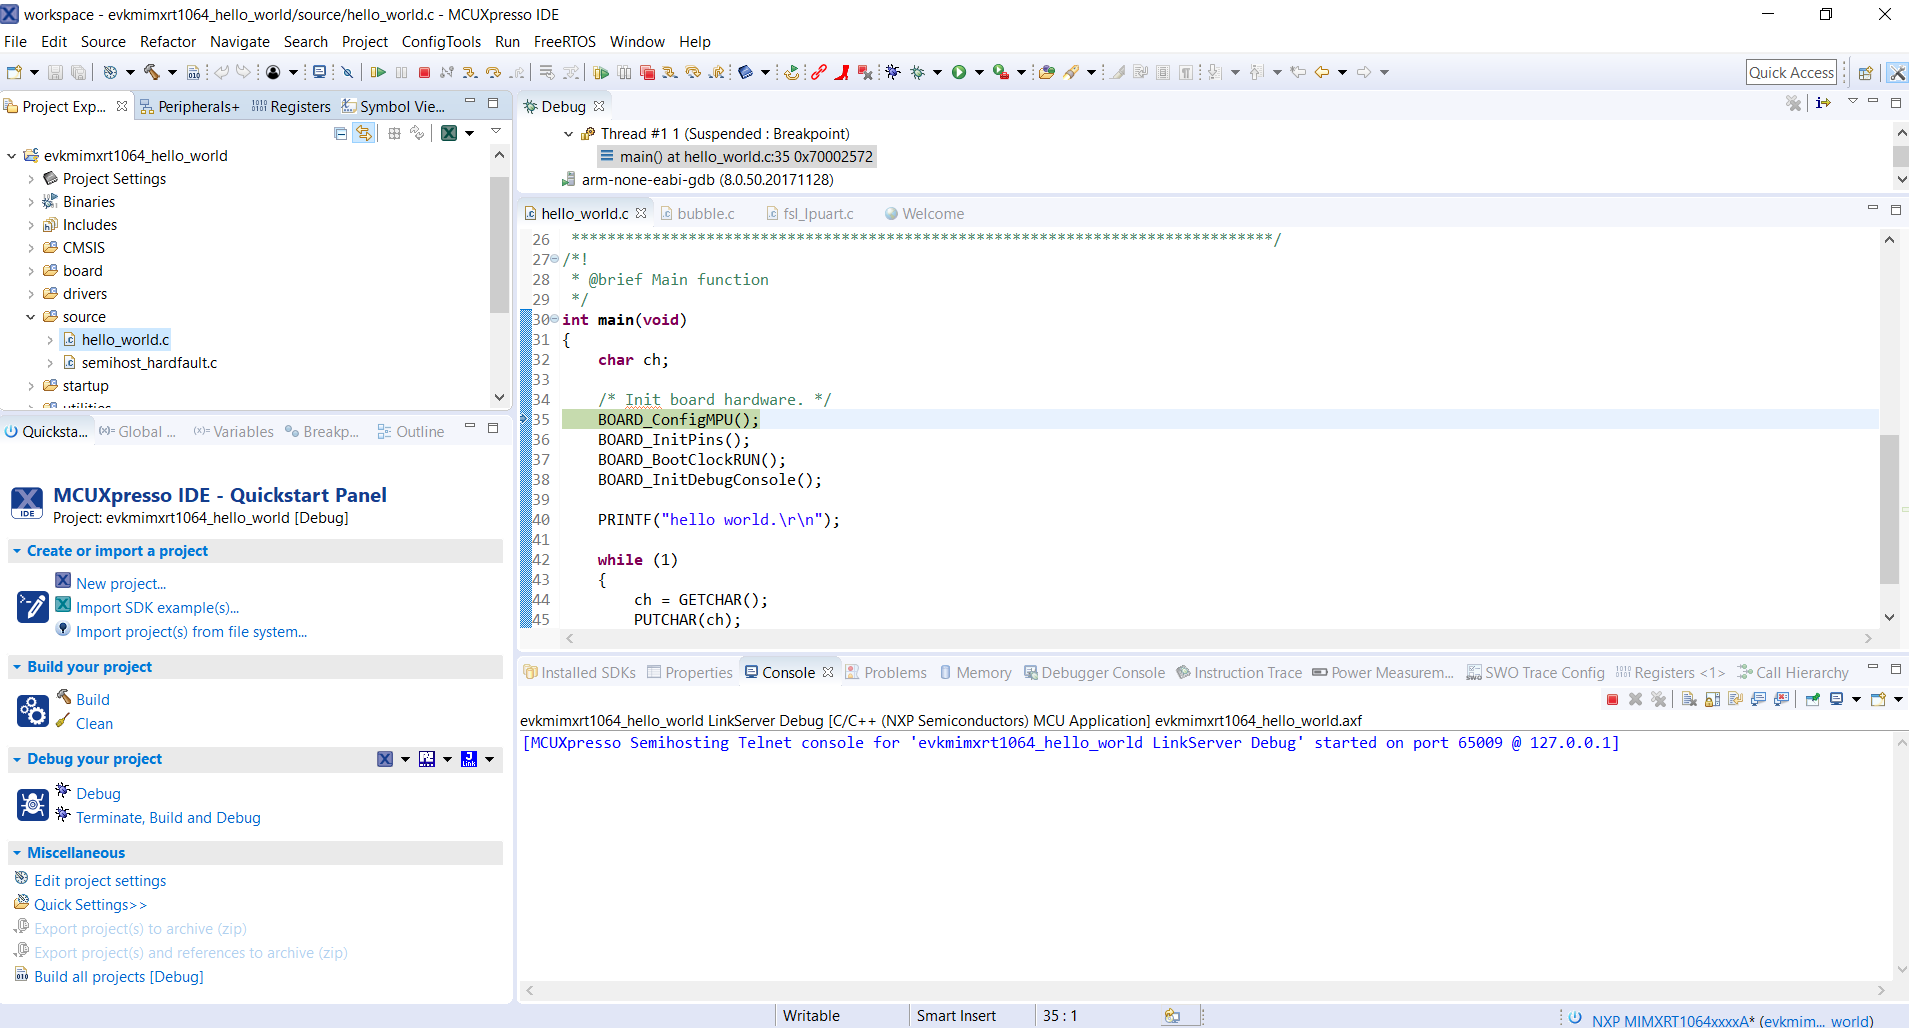
Task: Click the 'Import SDK example(s)...' link
Action: click(157, 608)
